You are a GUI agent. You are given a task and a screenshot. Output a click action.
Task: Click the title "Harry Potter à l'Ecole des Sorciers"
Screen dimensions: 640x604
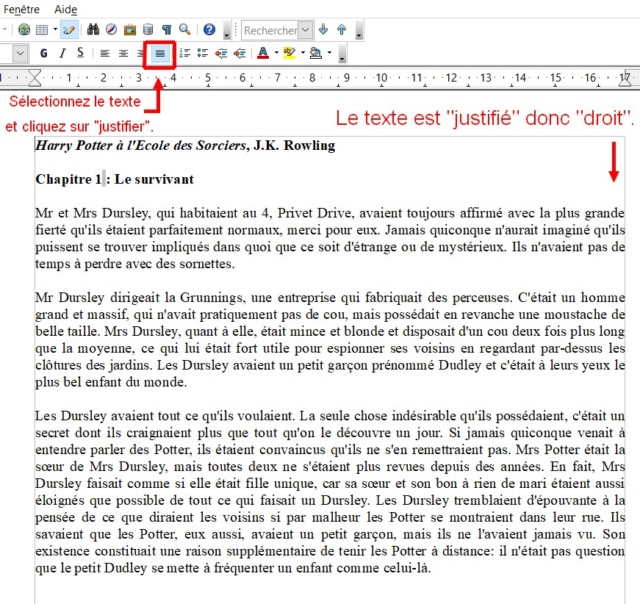141,146
